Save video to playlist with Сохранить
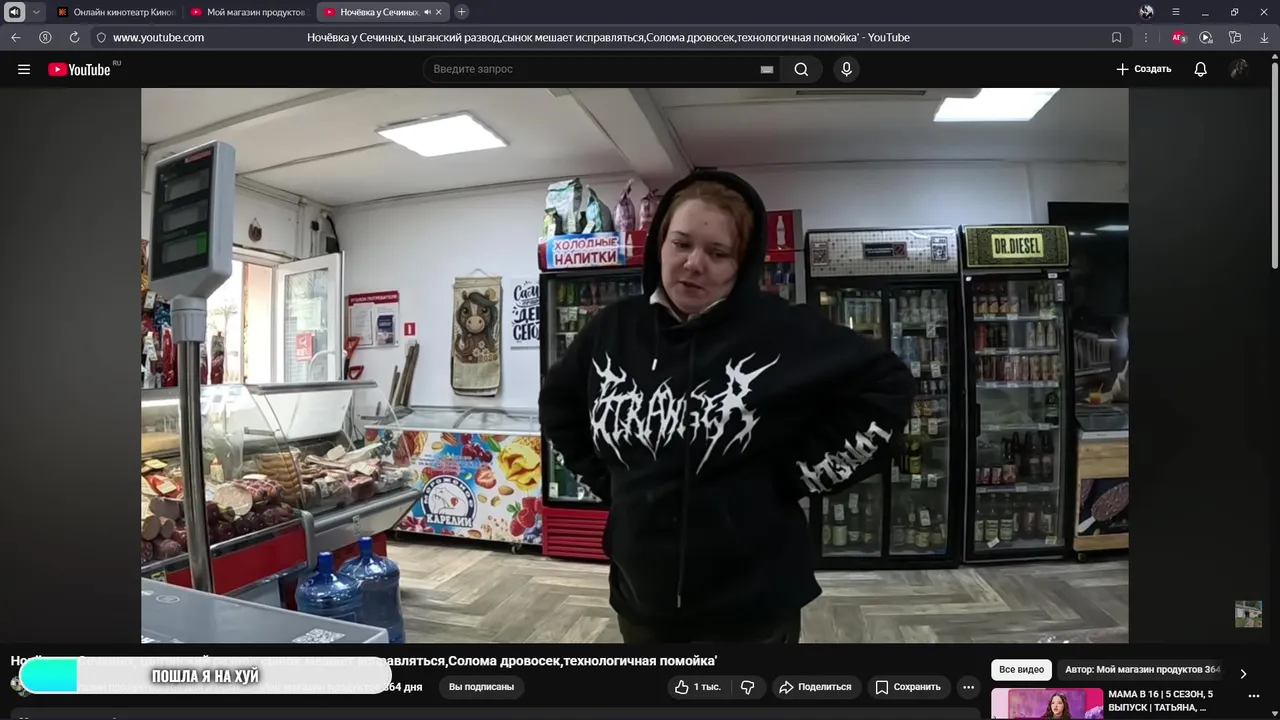The image size is (1280, 720). tap(908, 687)
